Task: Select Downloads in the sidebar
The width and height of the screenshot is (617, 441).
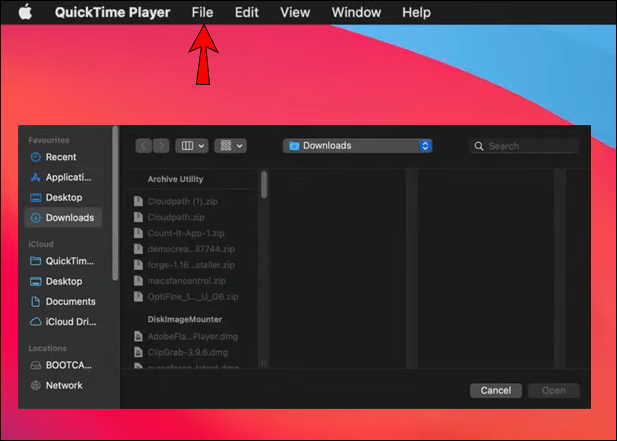Action: [x=63, y=218]
